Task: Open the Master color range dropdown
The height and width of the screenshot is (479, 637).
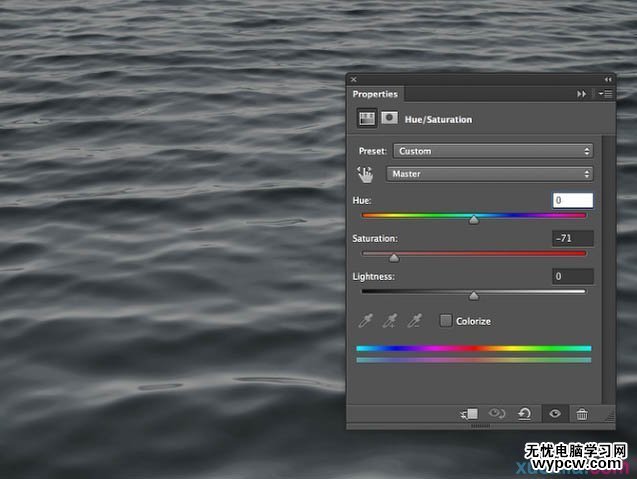Action: click(x=489, y=174)
